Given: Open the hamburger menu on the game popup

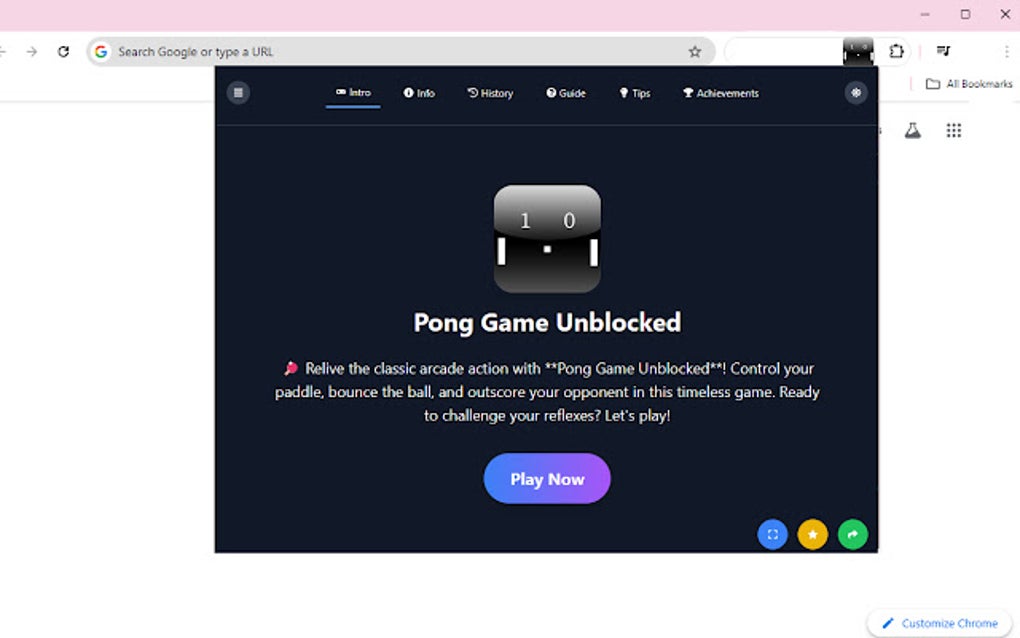Looking at the screenshot, I should (x=238, y=92).
